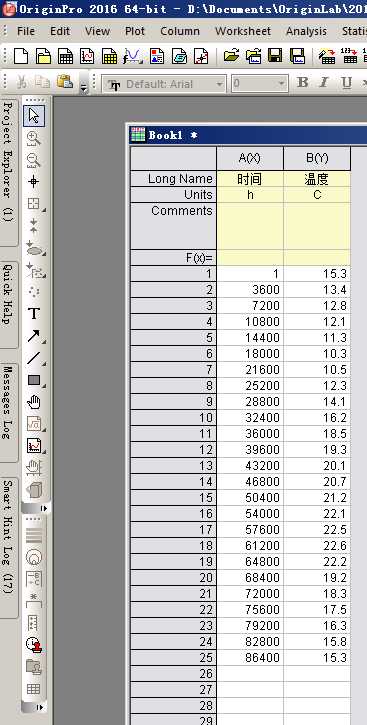This screenshot has width=367, height=725.
Task: Click the Insert Equation tool
Action: 34,424
